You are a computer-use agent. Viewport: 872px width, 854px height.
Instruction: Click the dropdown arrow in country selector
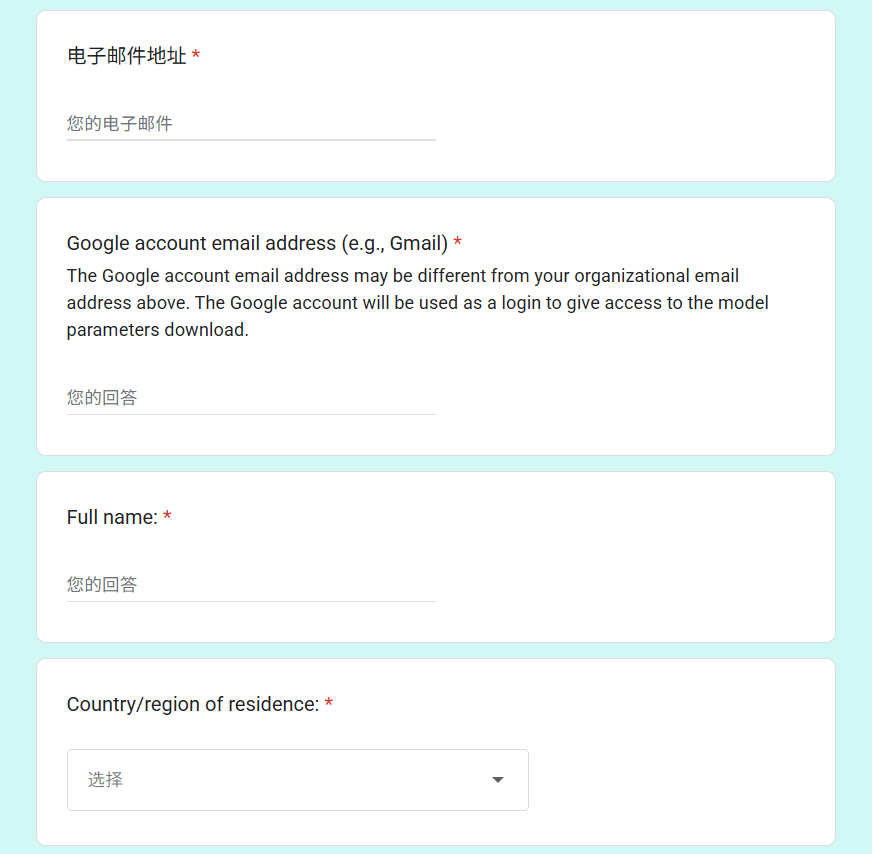coord(498,780)
